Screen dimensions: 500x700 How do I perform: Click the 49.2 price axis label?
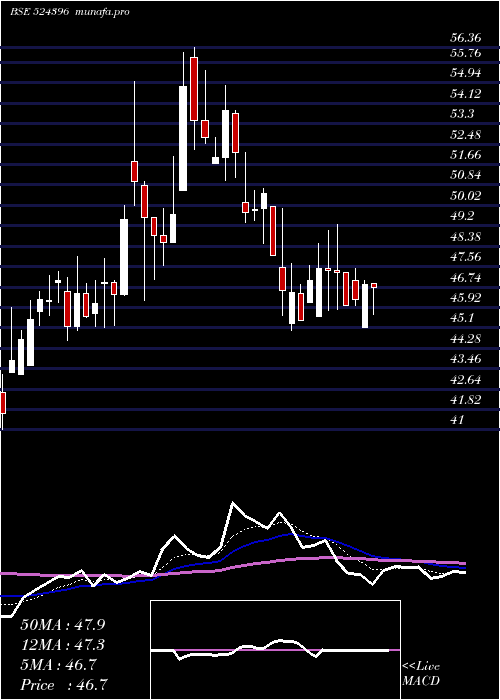(x=462, y=216)
